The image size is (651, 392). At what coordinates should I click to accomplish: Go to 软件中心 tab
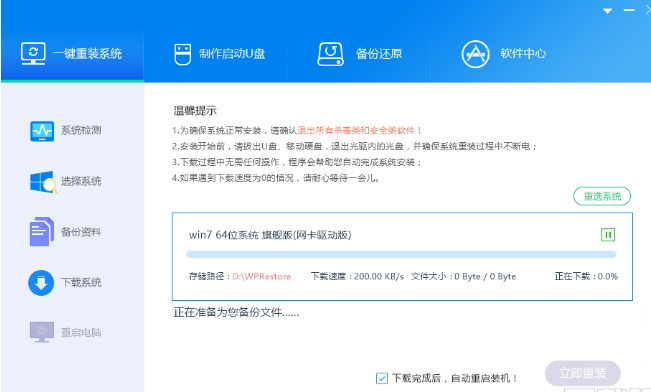503,54
